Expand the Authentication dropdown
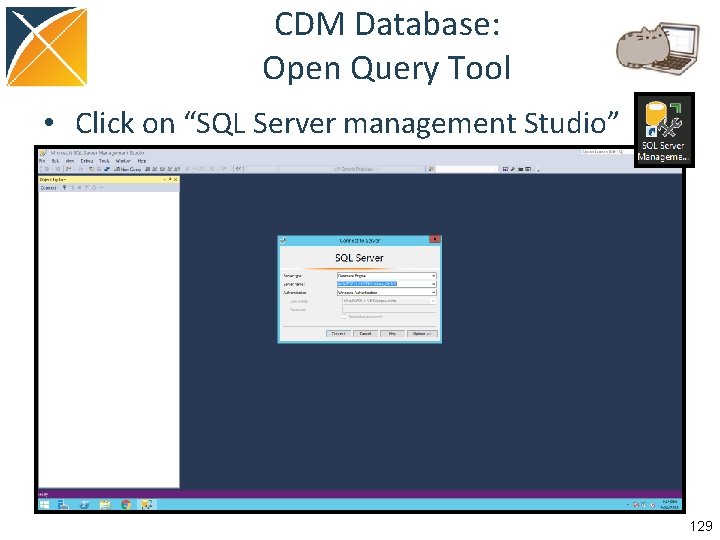Viewport: 720px width, 540px height. pos(433,292)
